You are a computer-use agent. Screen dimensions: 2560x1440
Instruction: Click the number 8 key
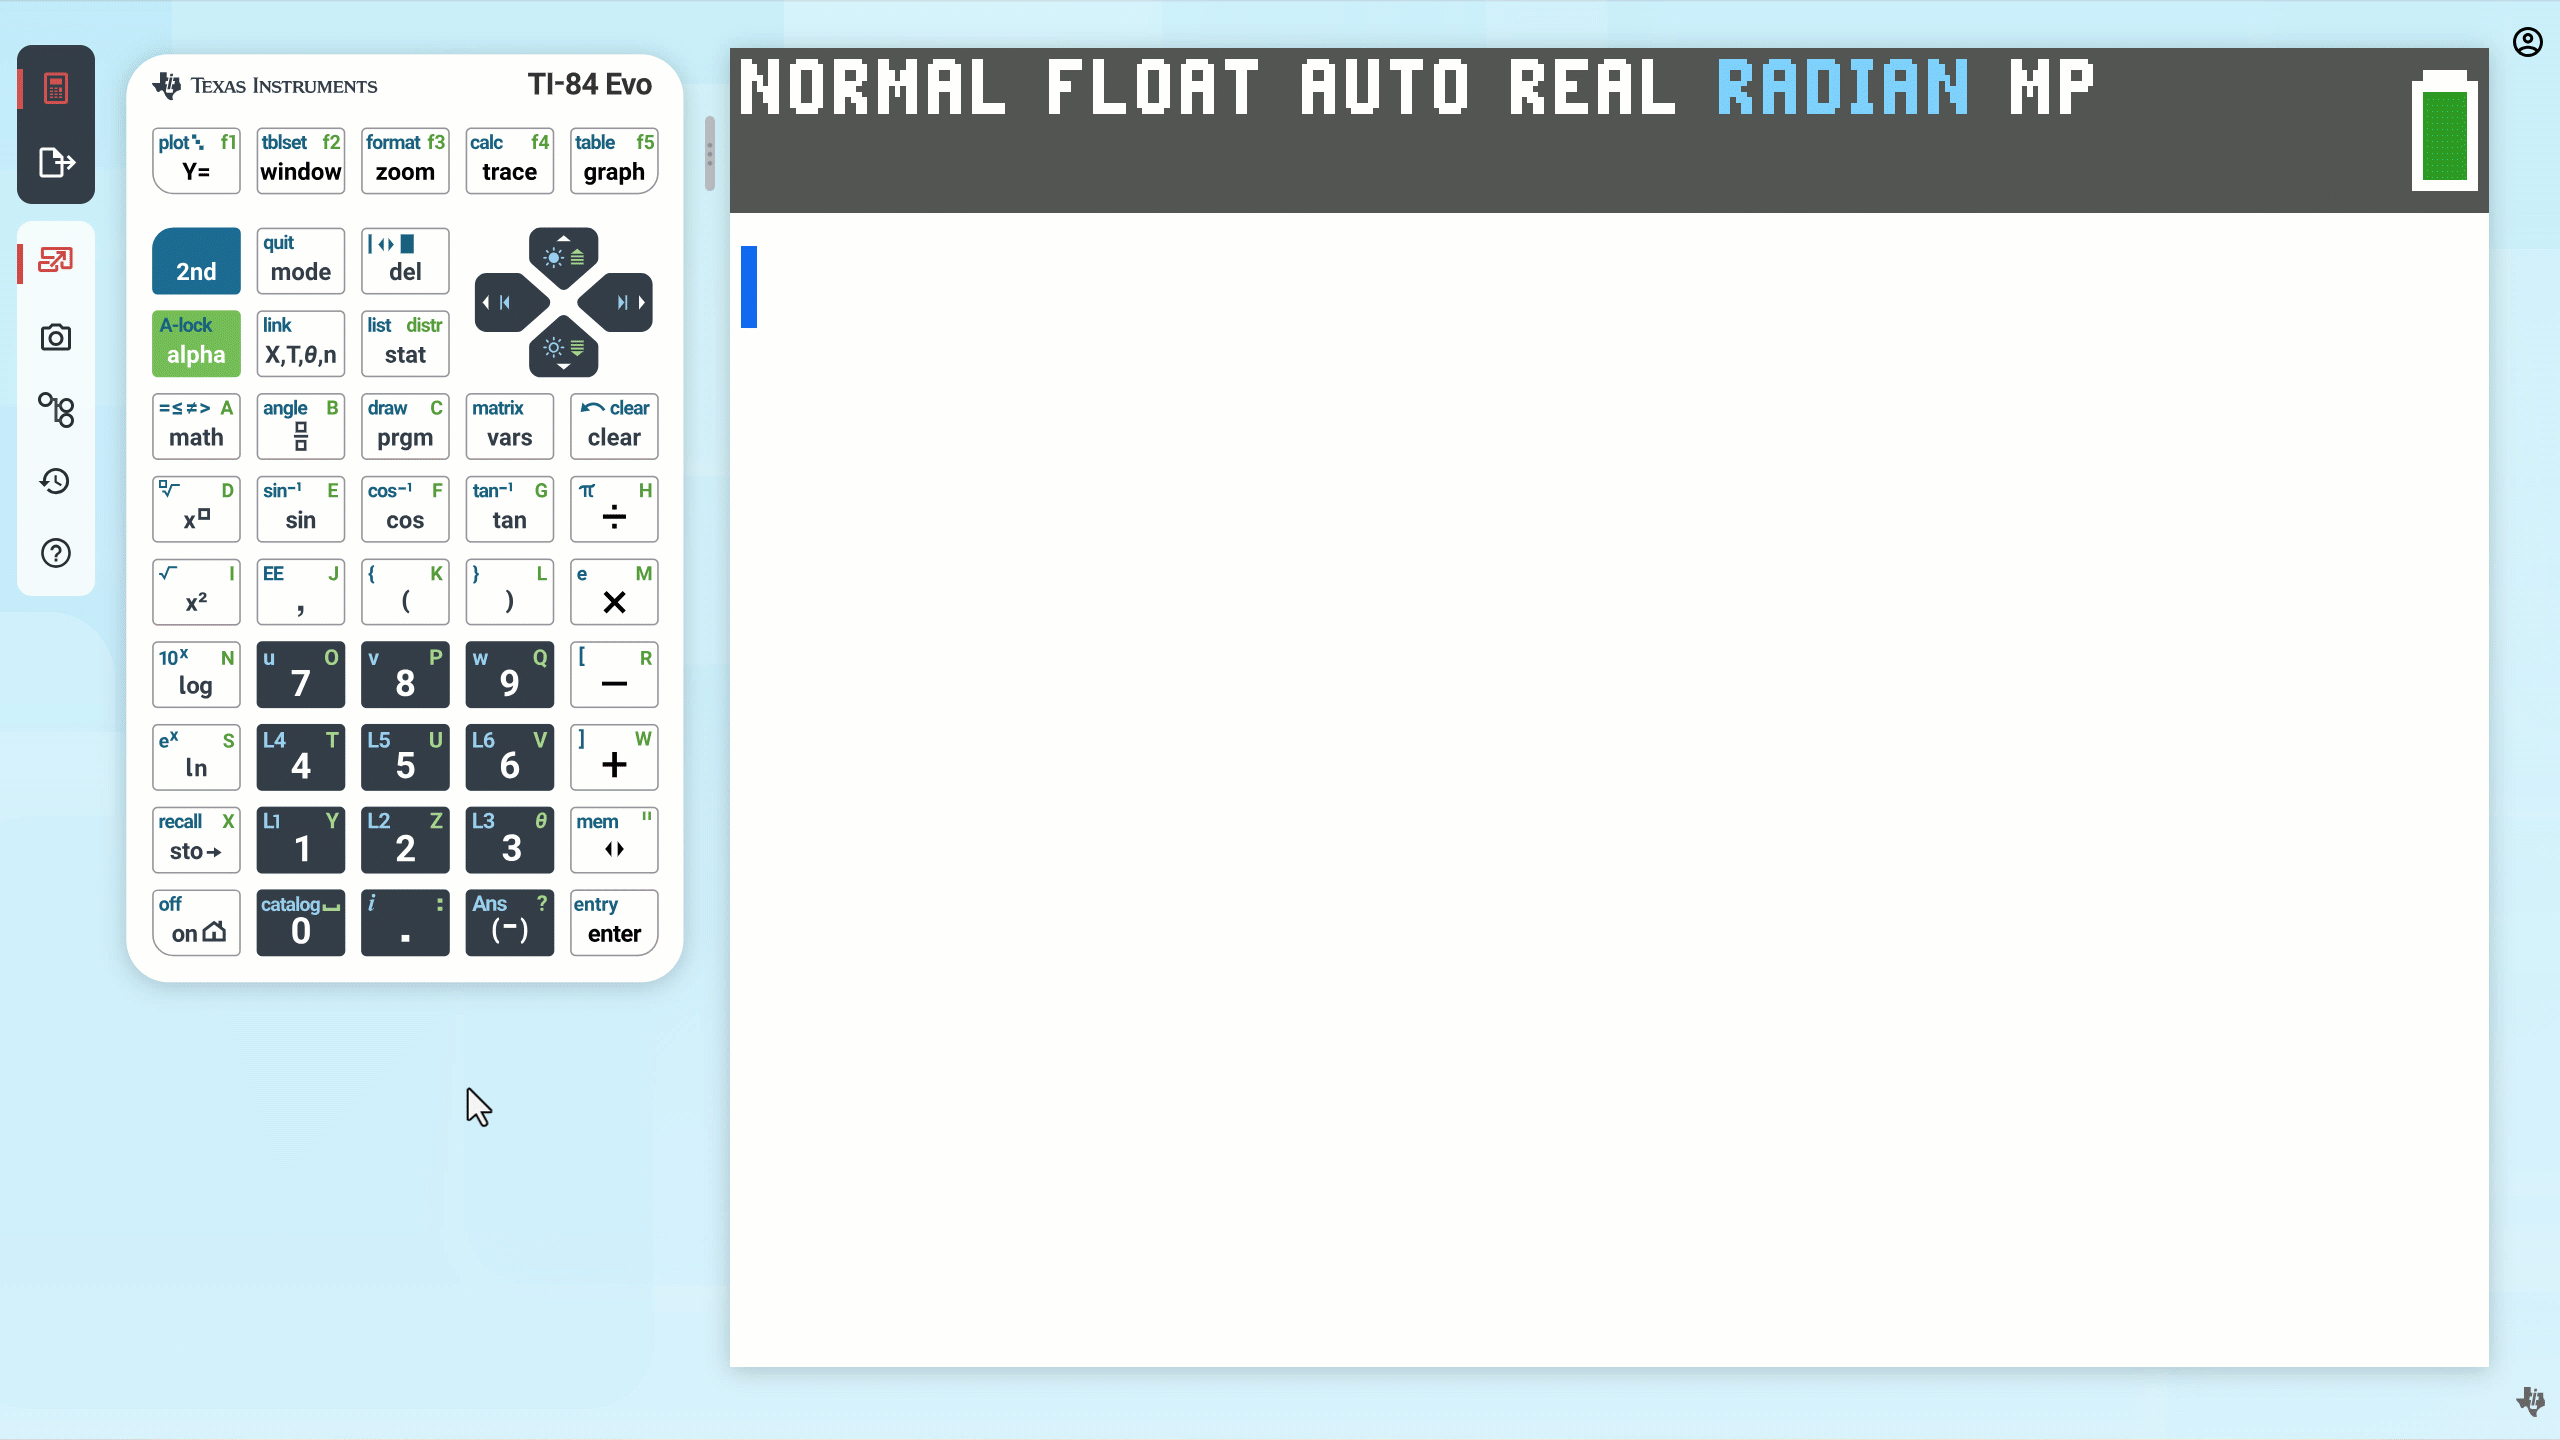(x=405, y=676)
